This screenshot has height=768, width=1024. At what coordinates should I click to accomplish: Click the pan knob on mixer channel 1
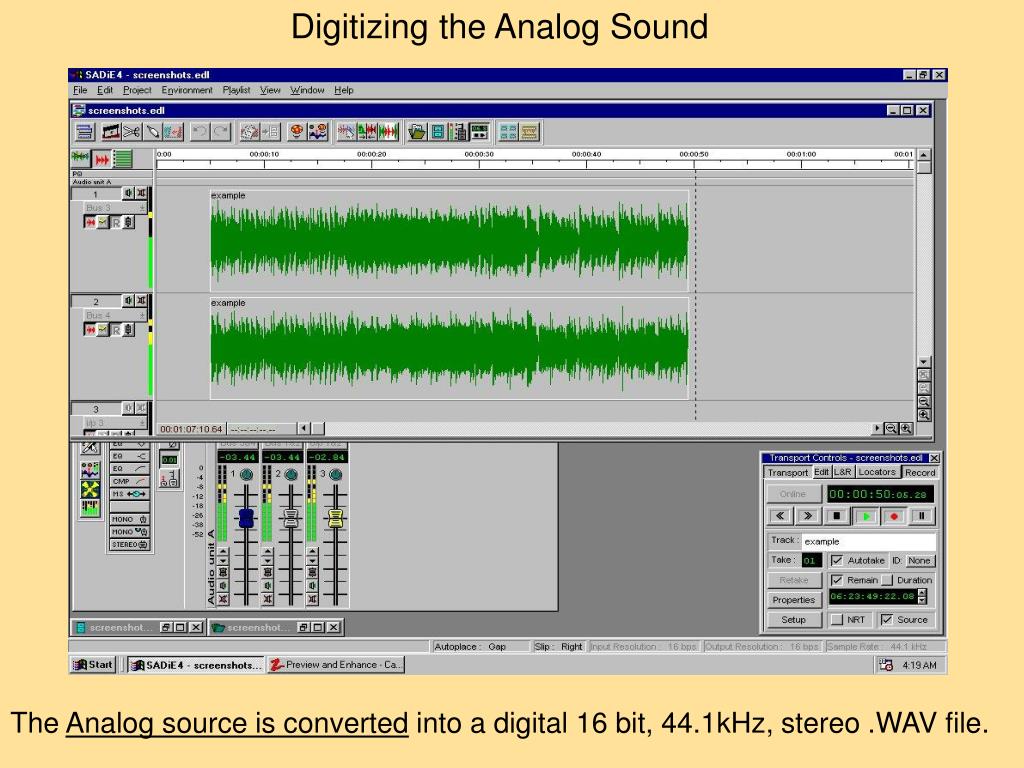click(x=246, y=475)
